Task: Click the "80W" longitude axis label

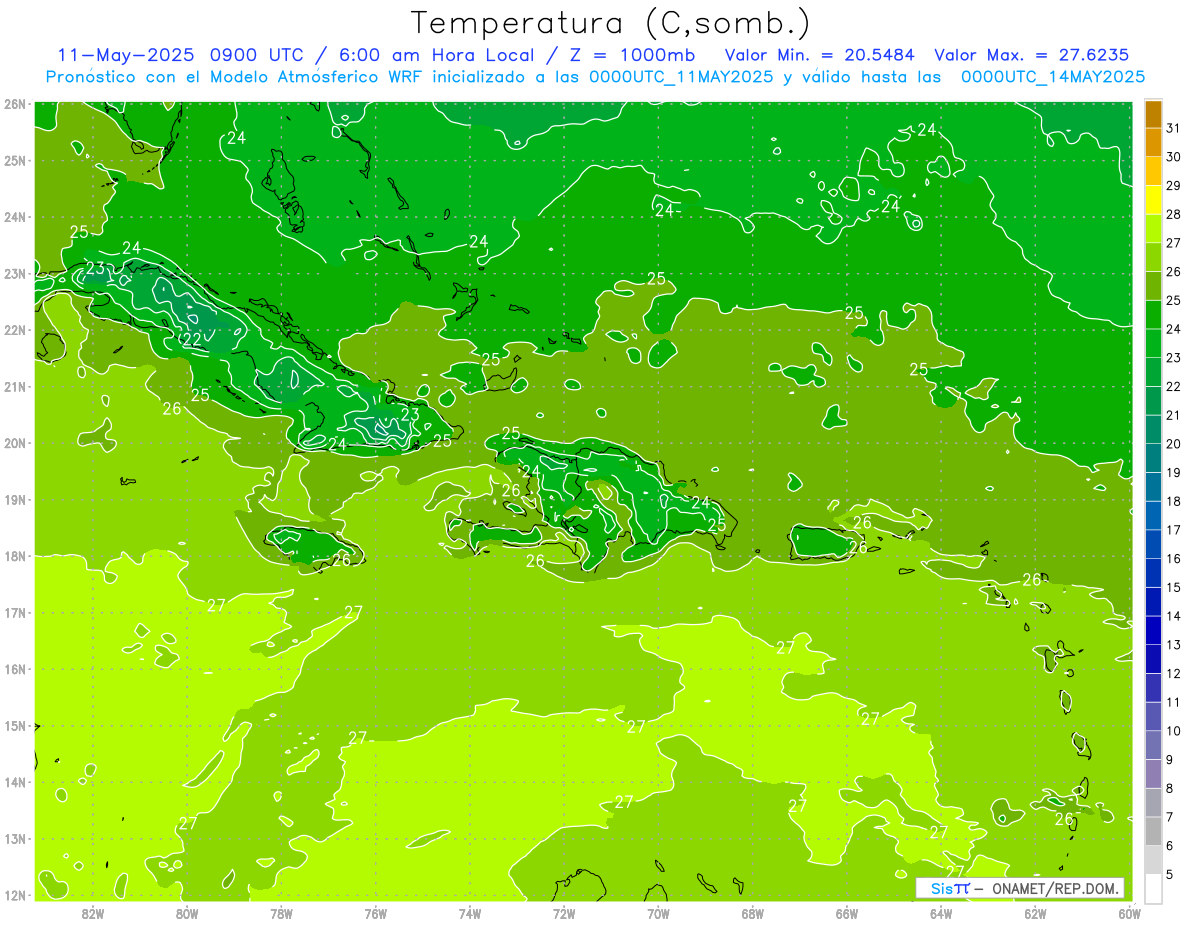Action: [x=187, y=914]
